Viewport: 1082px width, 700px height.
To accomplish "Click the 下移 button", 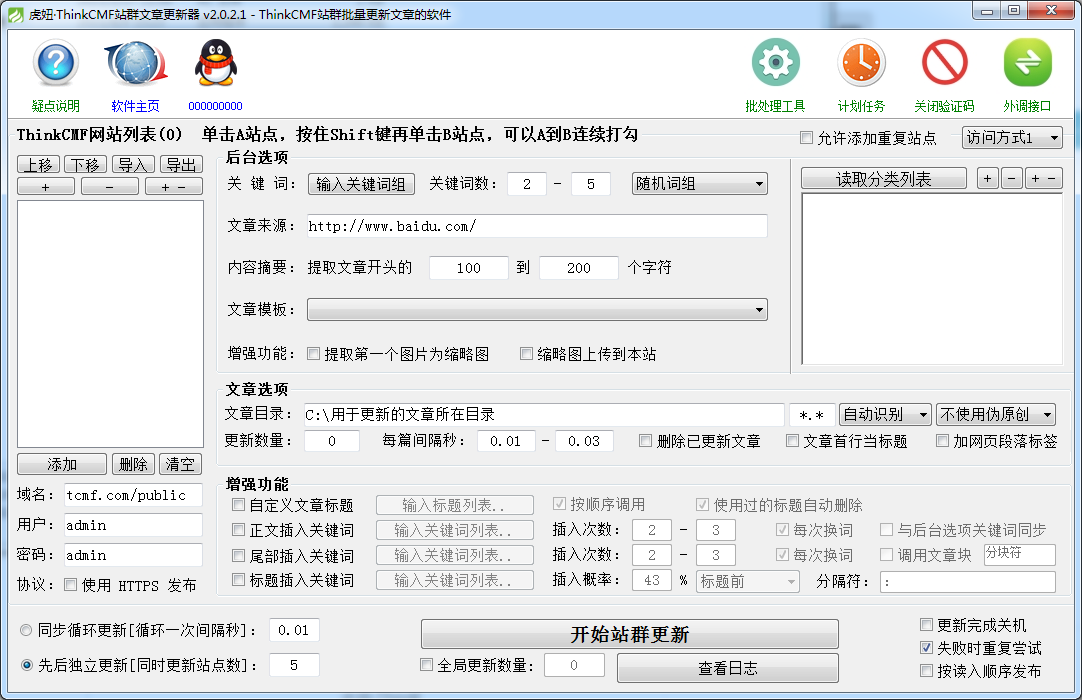I will (86, 164).
